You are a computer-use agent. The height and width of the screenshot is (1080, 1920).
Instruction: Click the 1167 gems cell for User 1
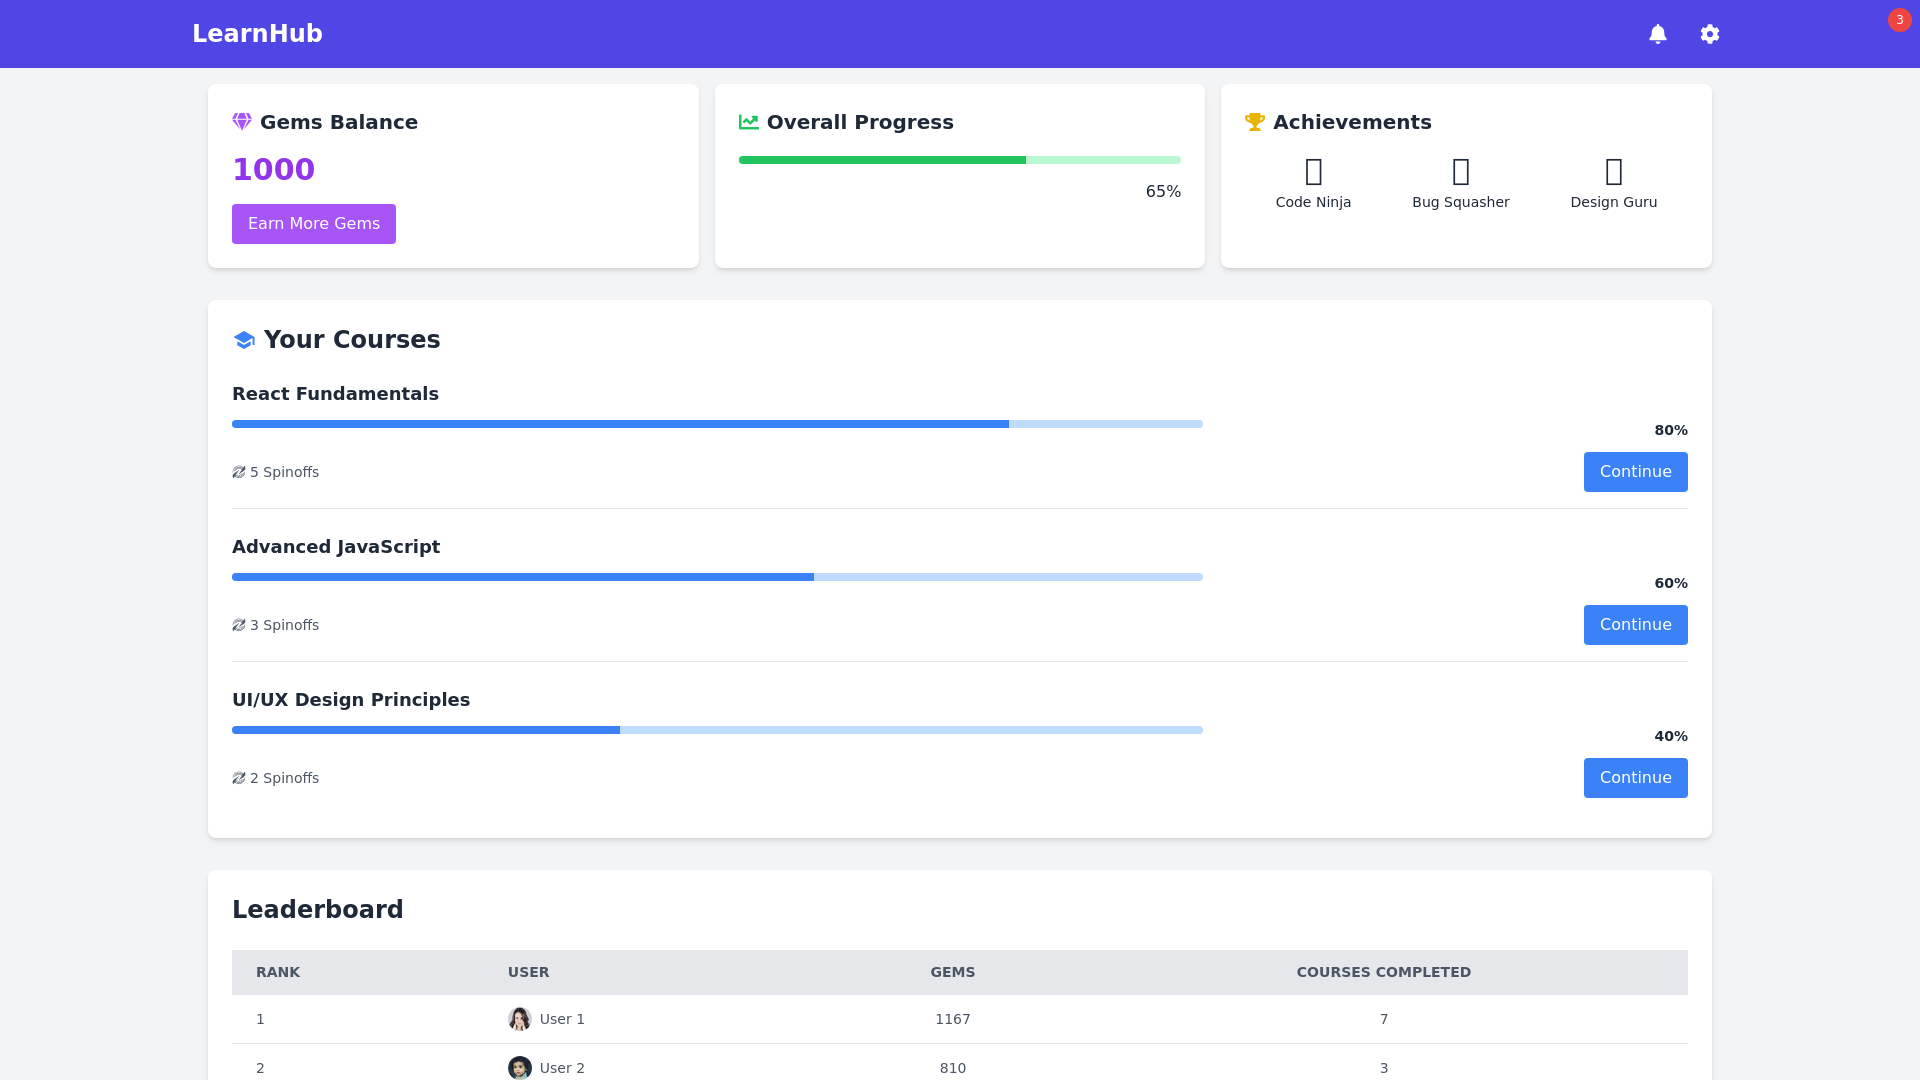[x=953, y=1019]
